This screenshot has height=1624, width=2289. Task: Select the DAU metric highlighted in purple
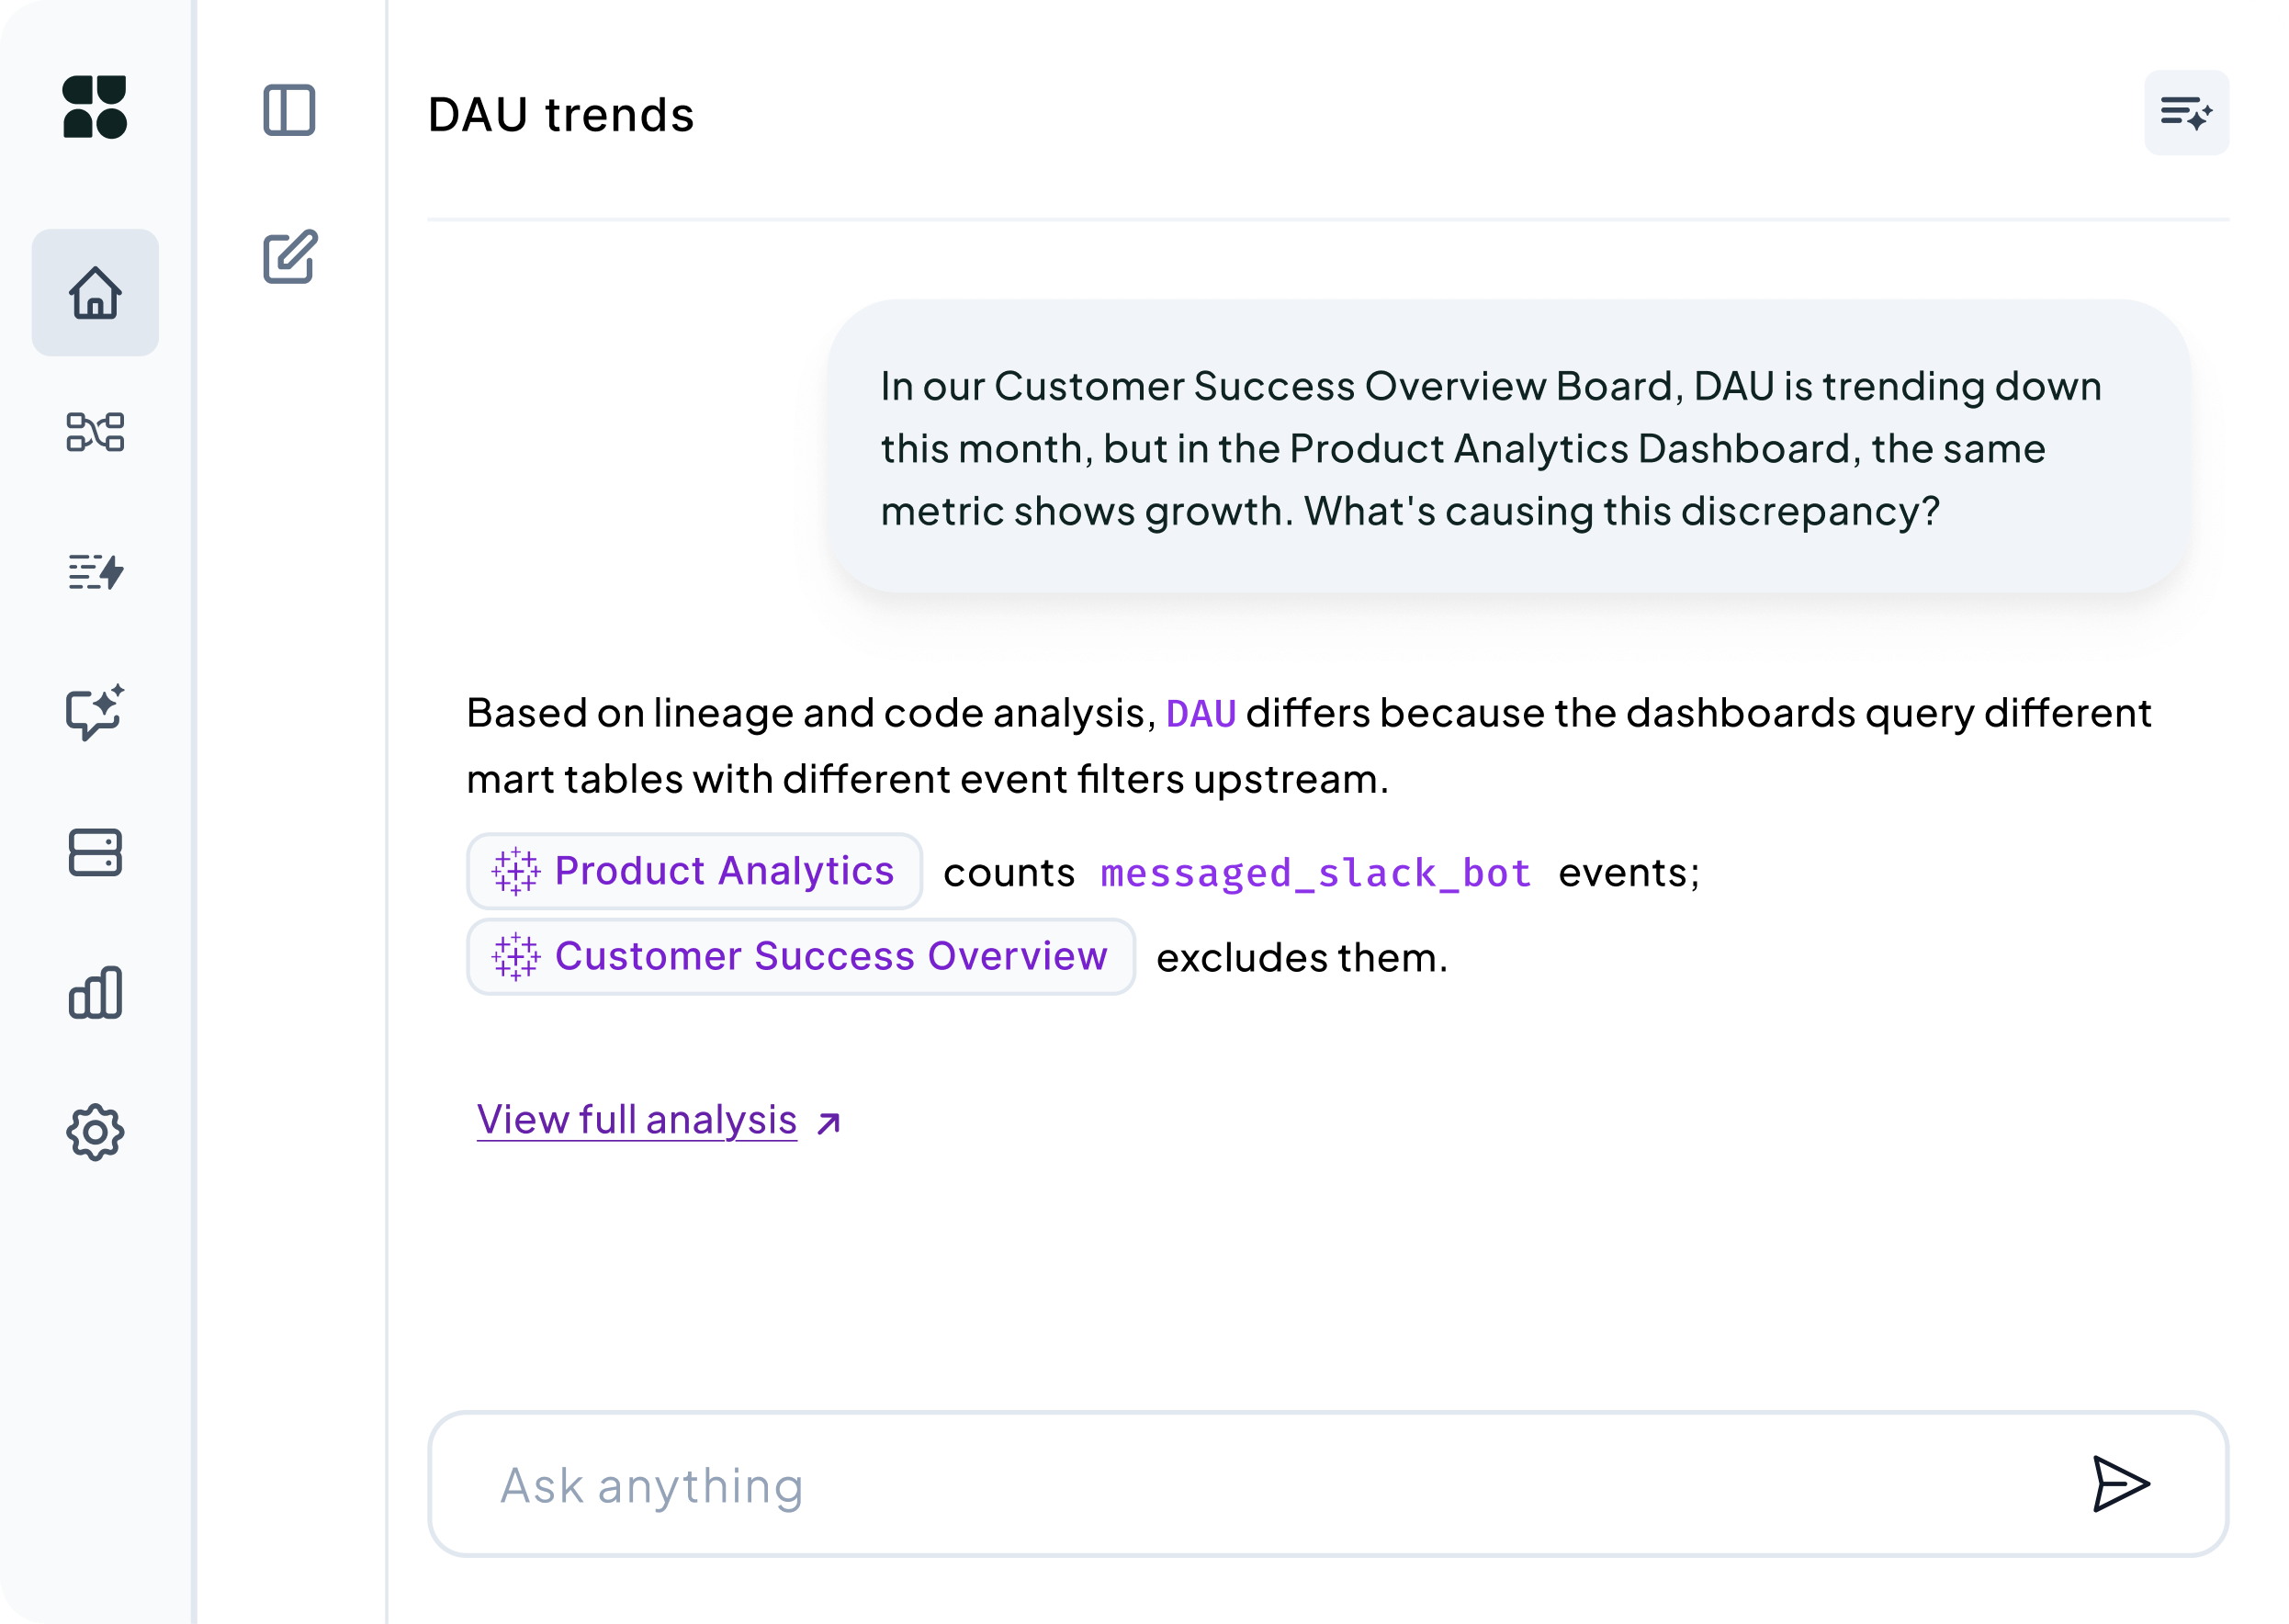1203,714
